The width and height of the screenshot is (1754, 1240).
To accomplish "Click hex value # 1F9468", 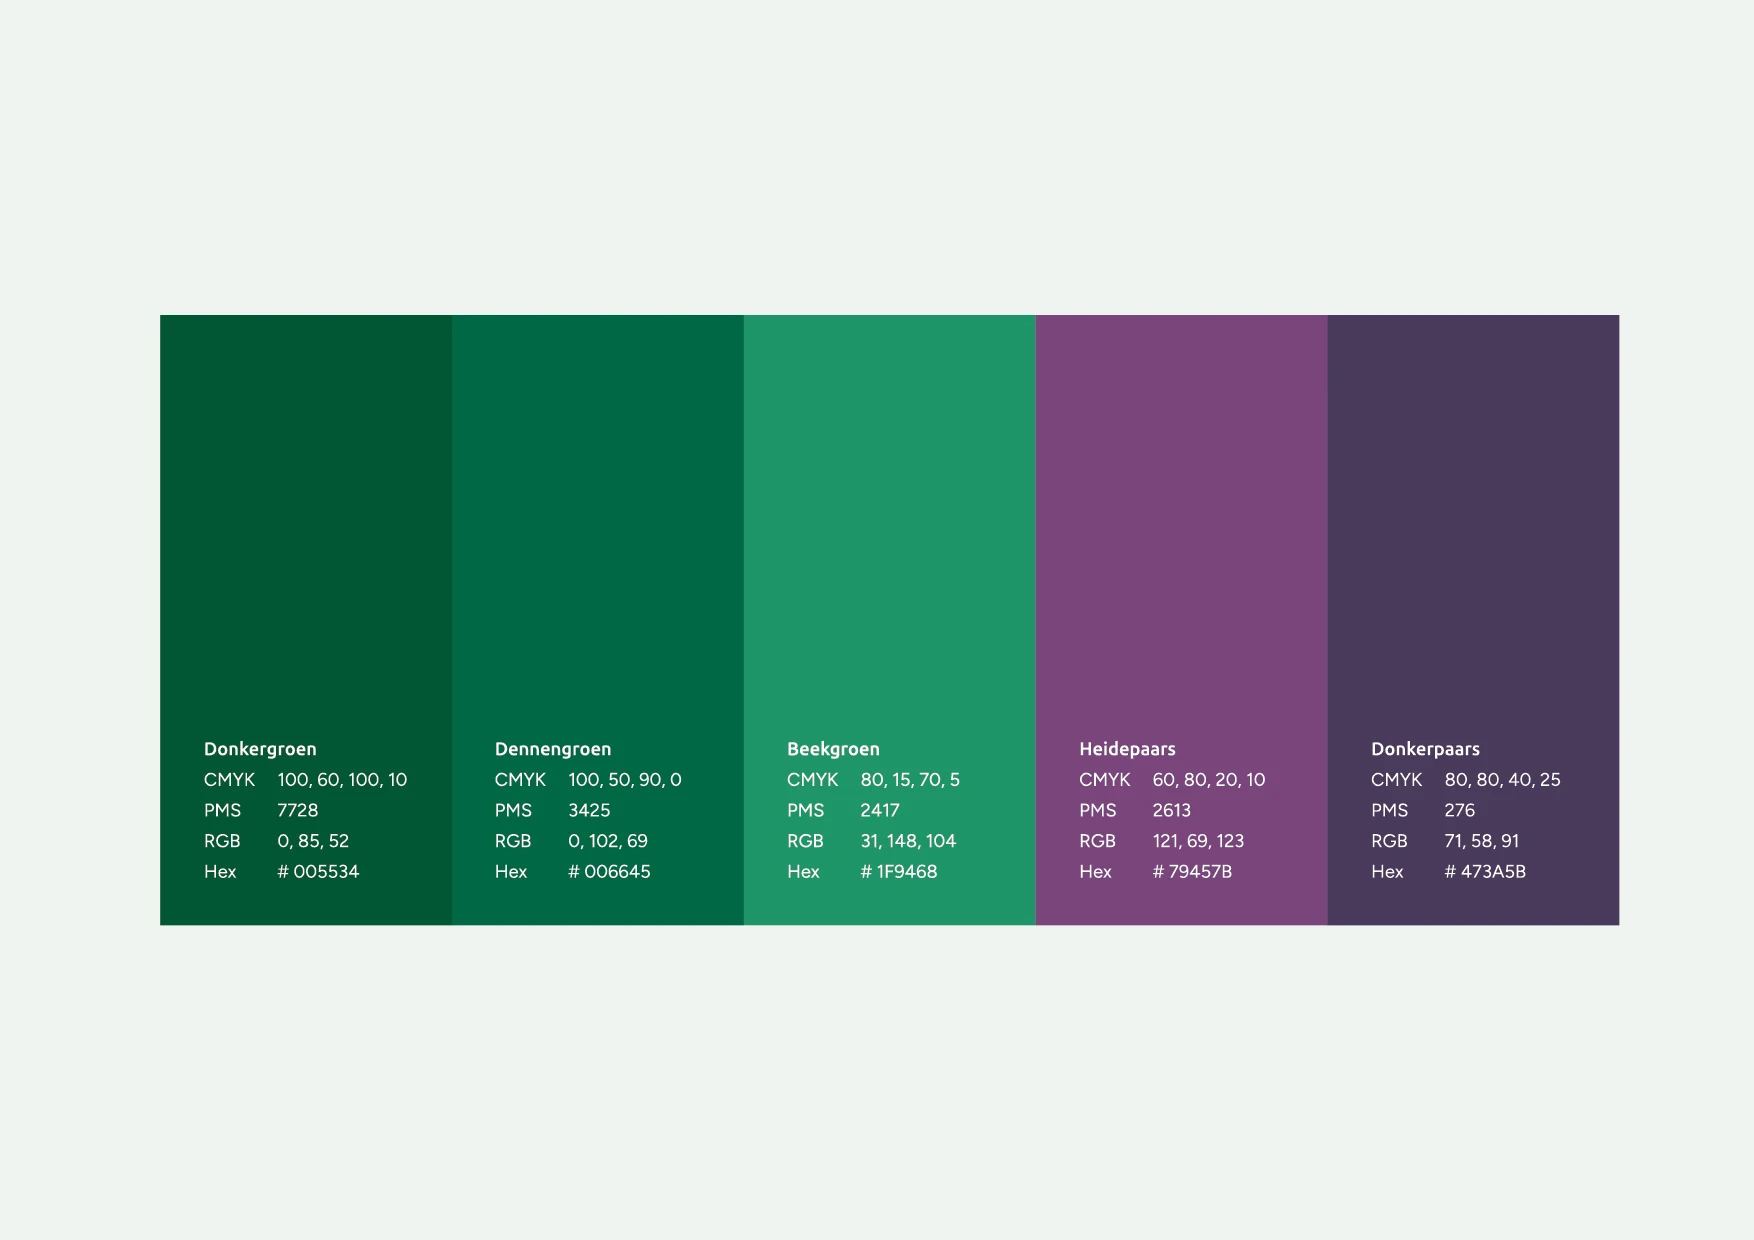I will [899, 872].
